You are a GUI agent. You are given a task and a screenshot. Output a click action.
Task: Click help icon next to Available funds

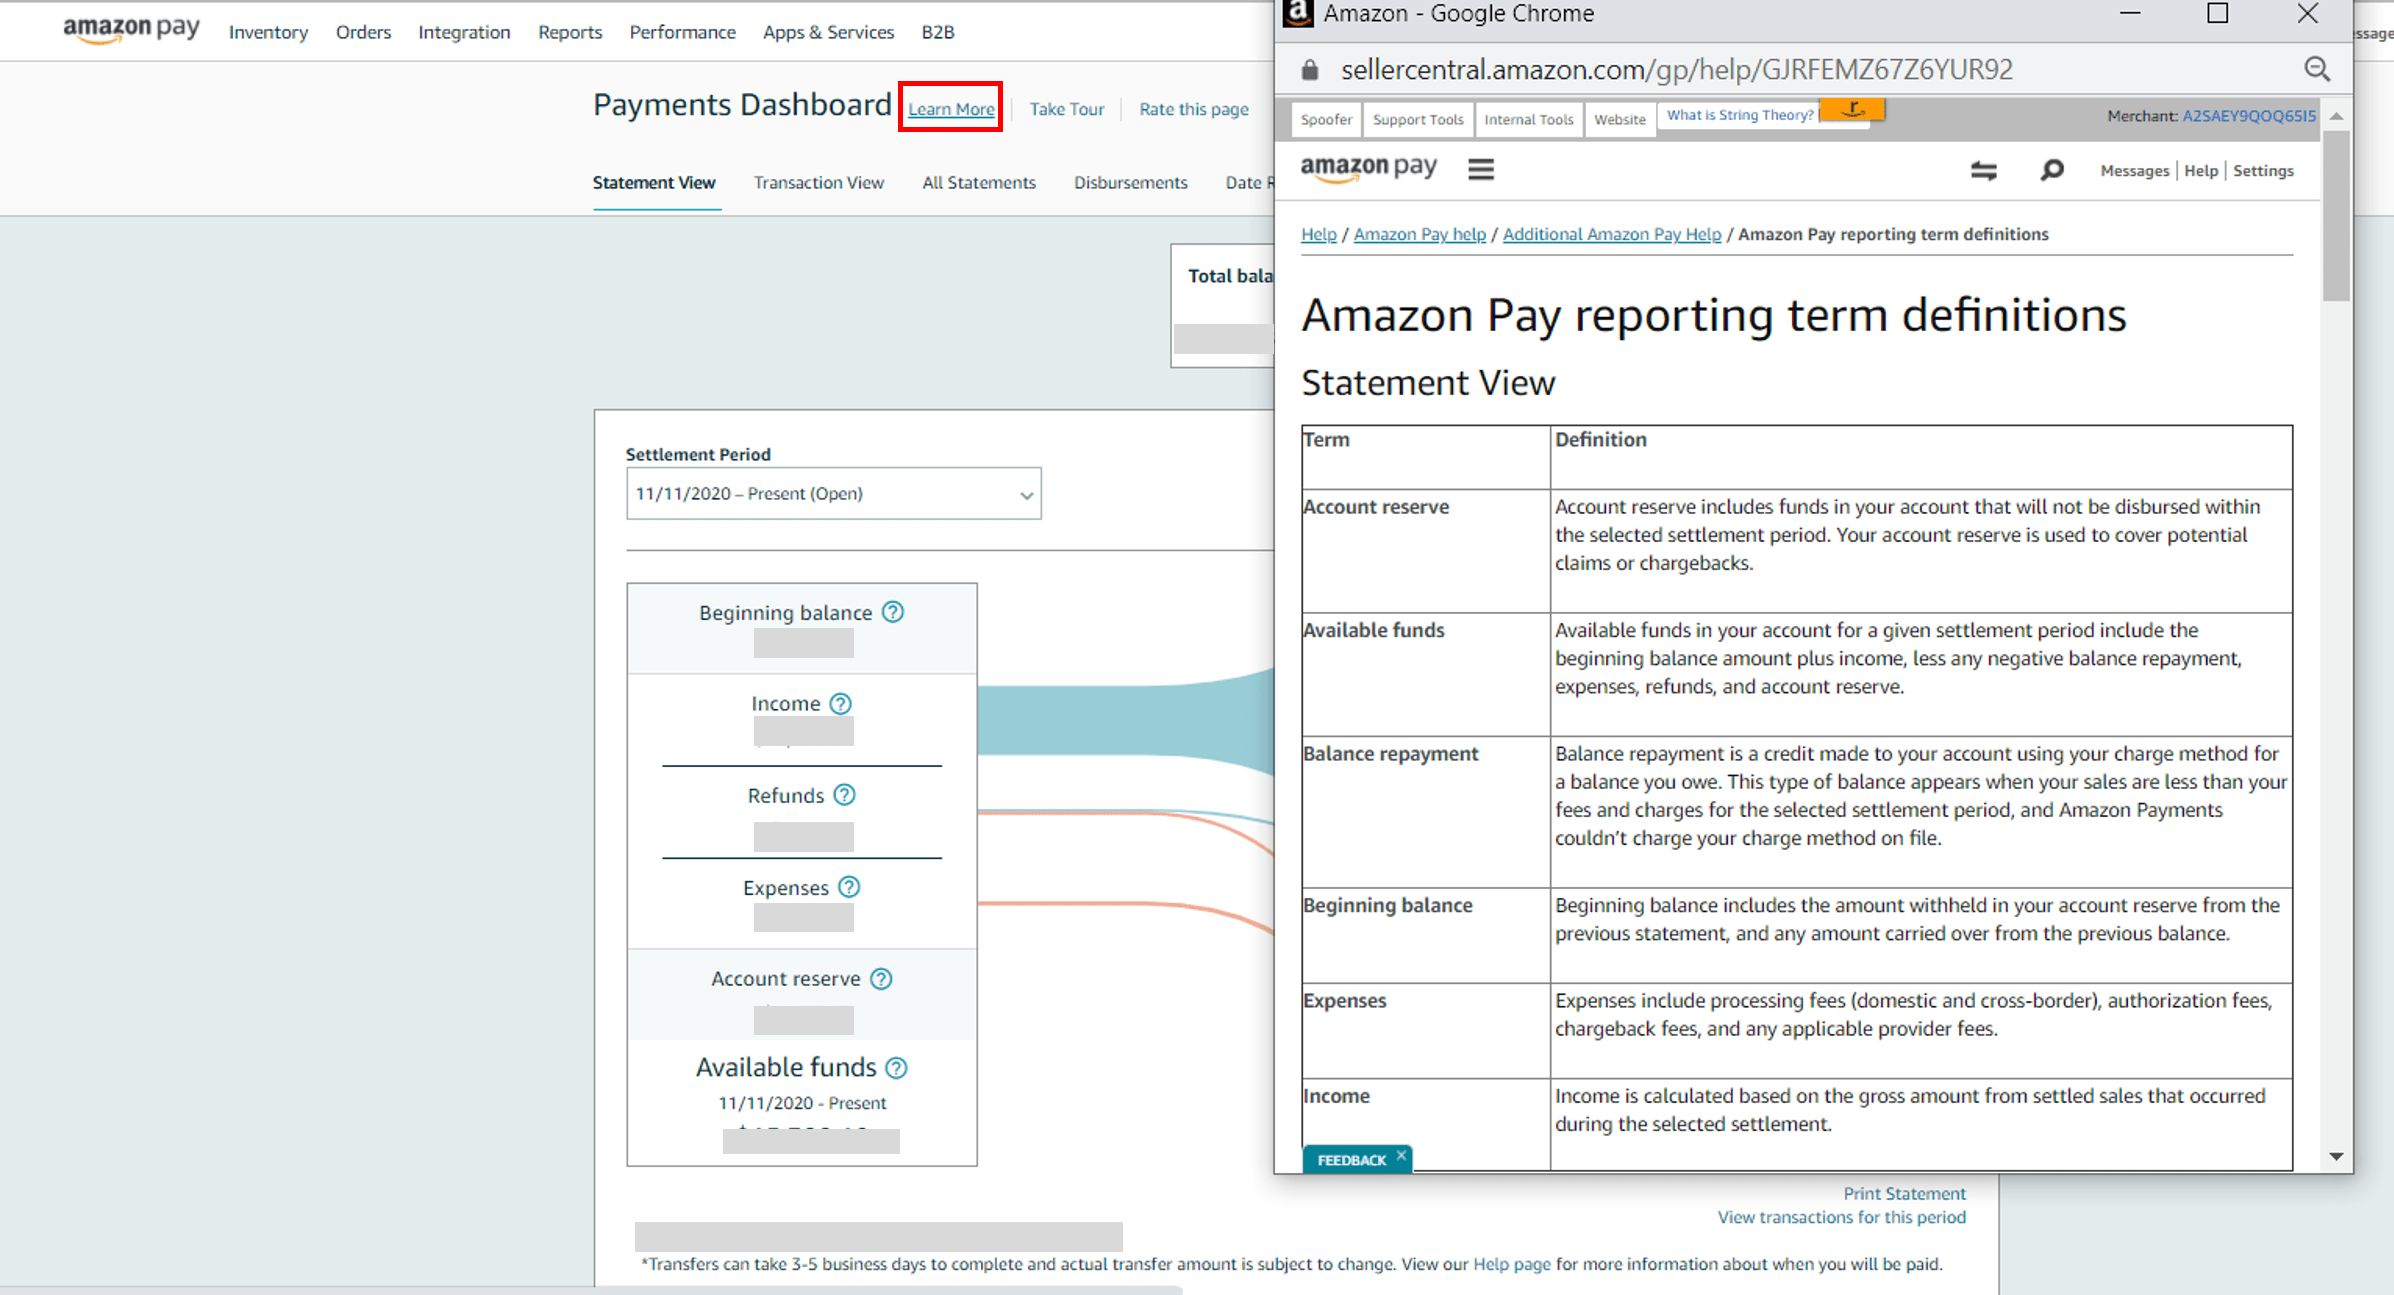(x=897, y=1068)
